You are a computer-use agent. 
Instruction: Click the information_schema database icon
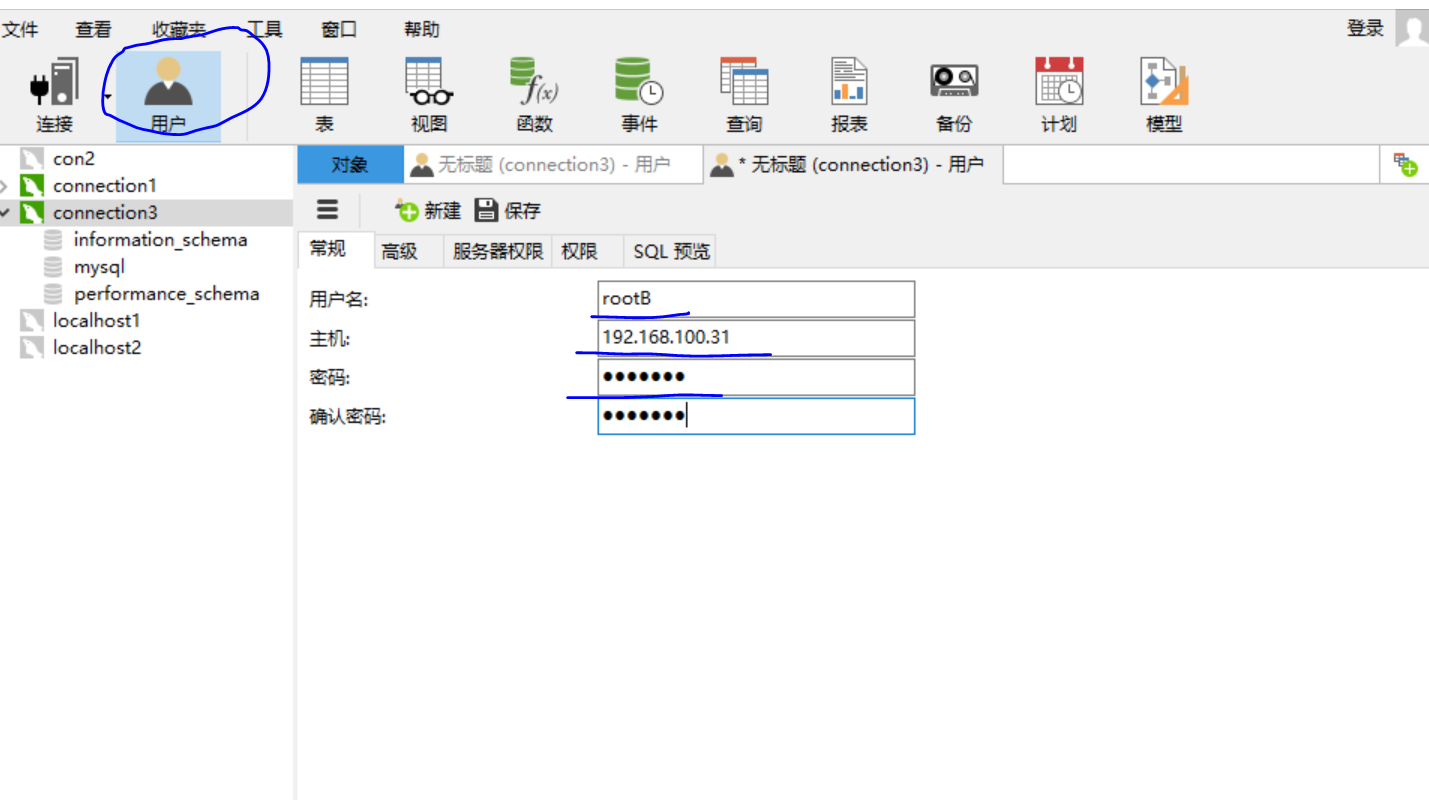[x=54, y=240]
